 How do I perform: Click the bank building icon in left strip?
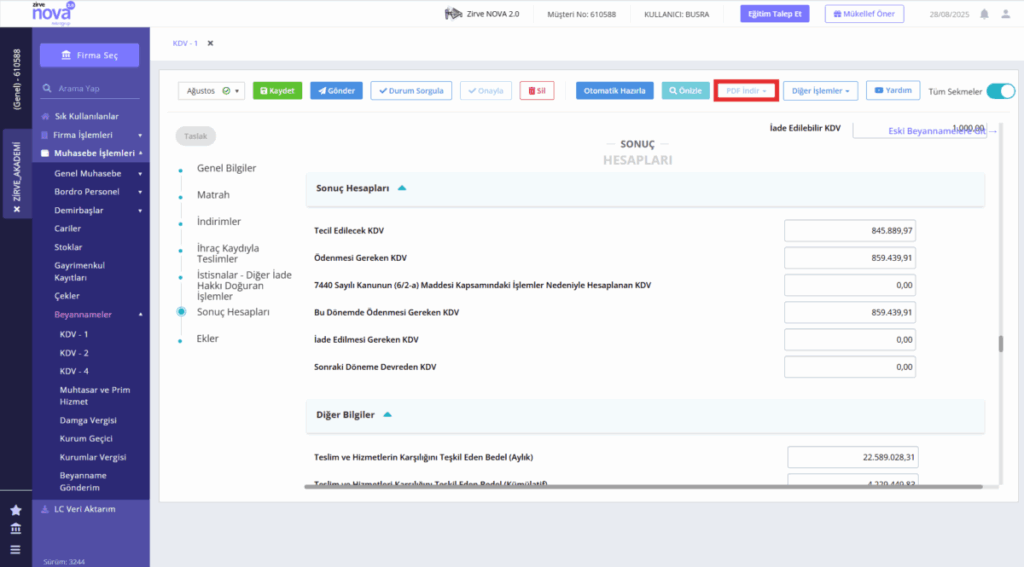click(16, 528)
